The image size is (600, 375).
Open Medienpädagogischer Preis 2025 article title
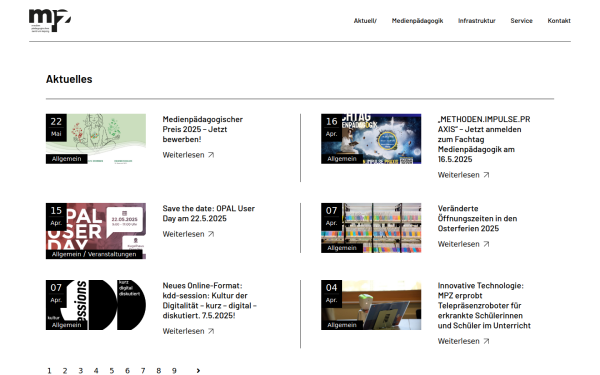point(202,129)
